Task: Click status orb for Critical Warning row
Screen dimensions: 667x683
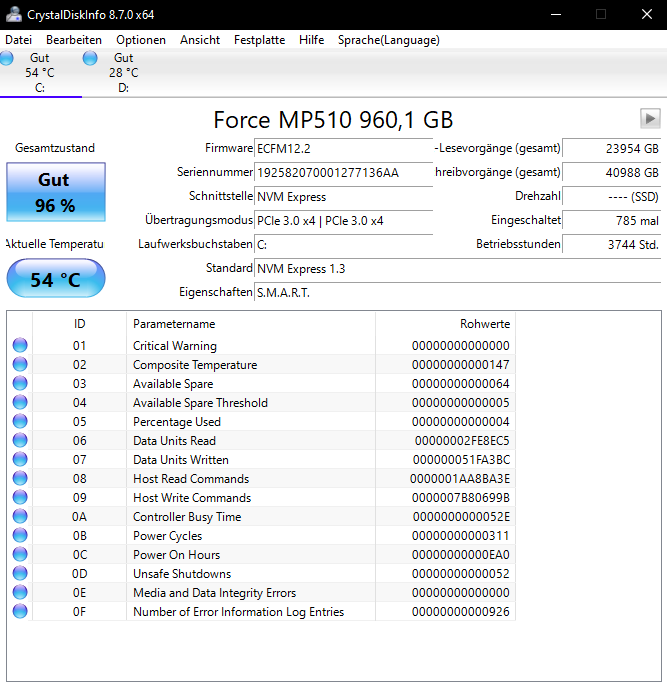Action: 20,345
